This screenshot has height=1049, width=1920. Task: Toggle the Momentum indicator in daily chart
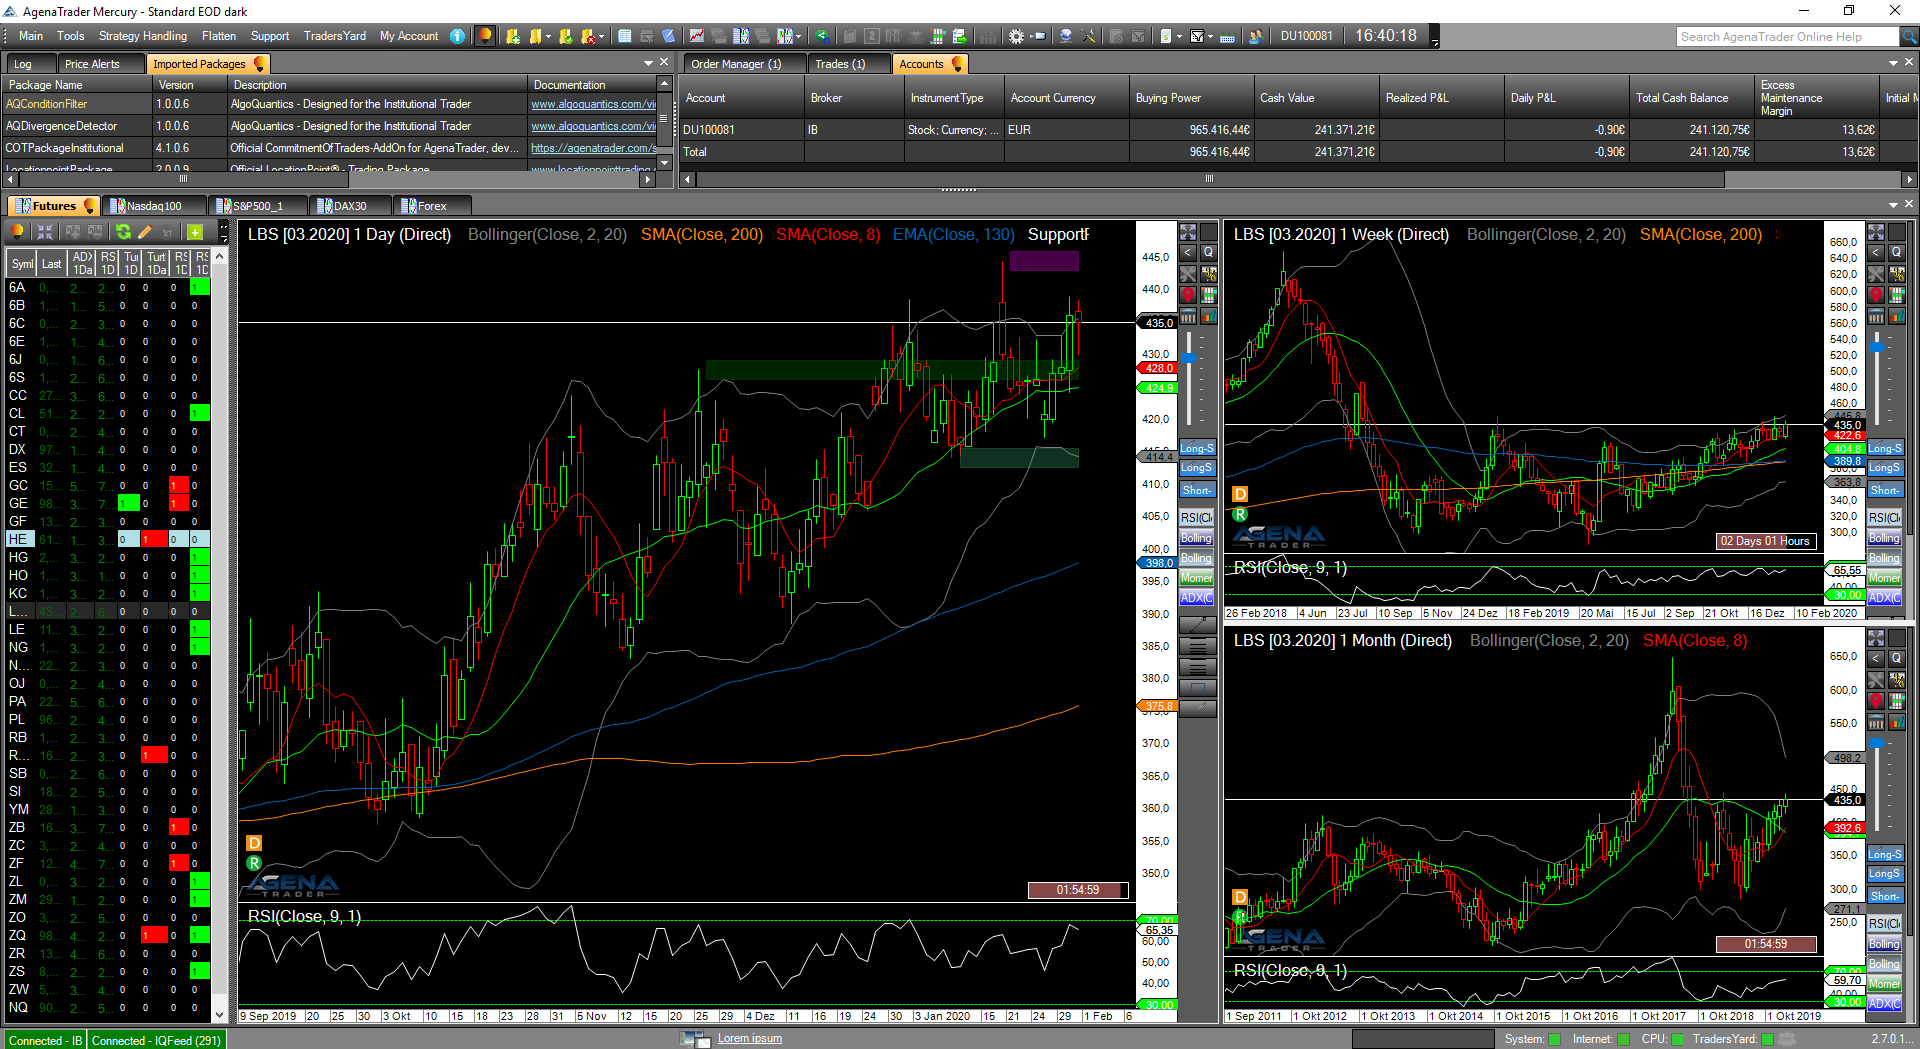pyautogui.click(x=1197, y=578)
